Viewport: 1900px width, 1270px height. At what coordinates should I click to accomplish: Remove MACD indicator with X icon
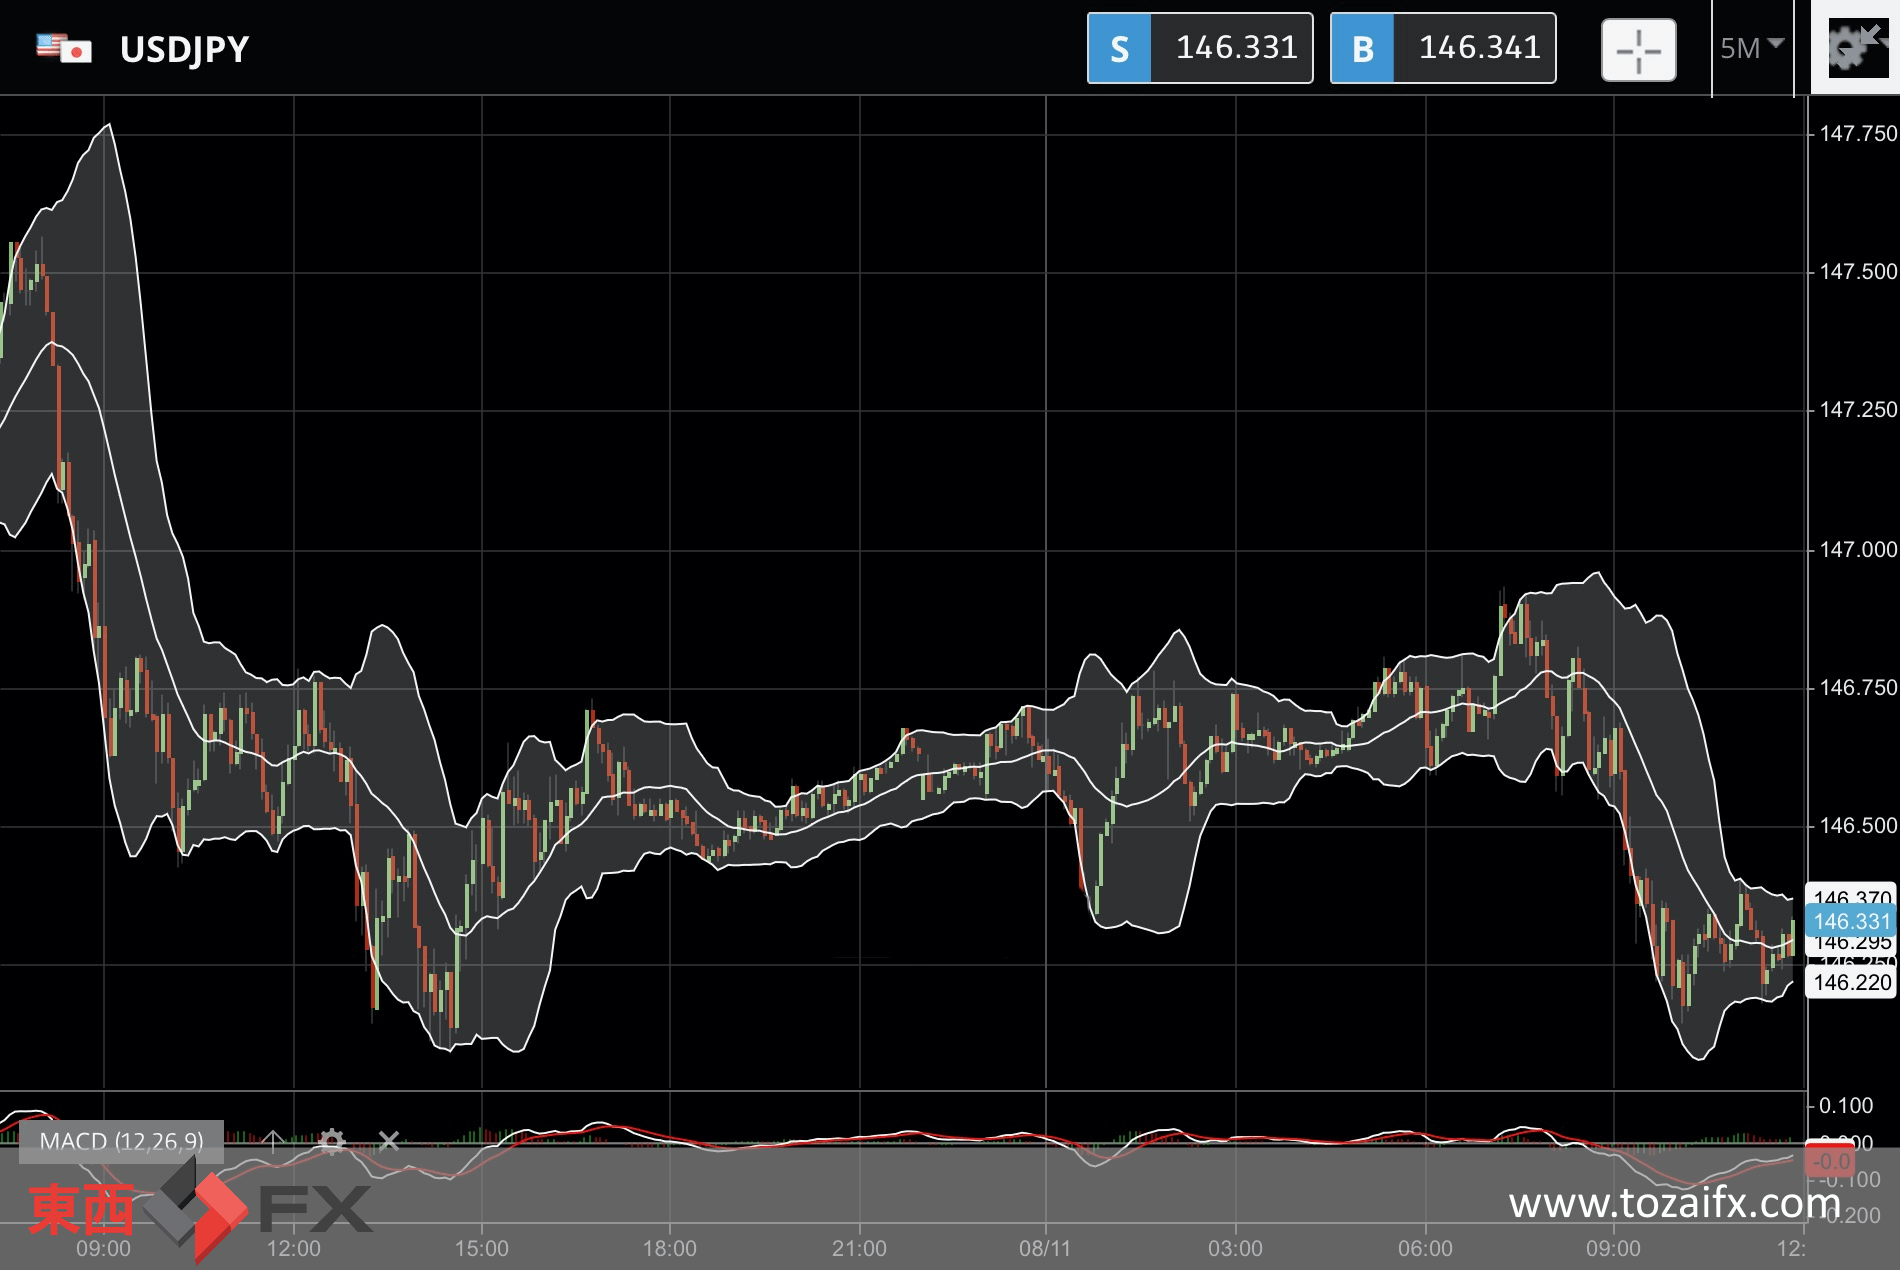(x=389, y=1141)
